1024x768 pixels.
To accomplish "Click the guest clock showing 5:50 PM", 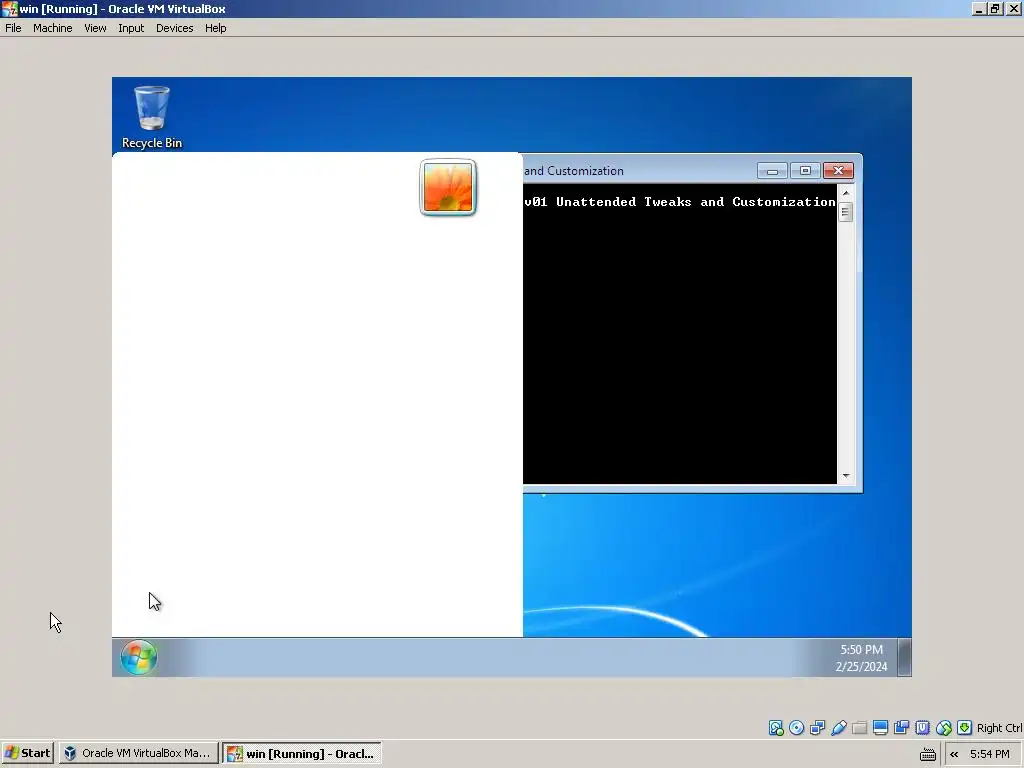I will pos(861,658).
